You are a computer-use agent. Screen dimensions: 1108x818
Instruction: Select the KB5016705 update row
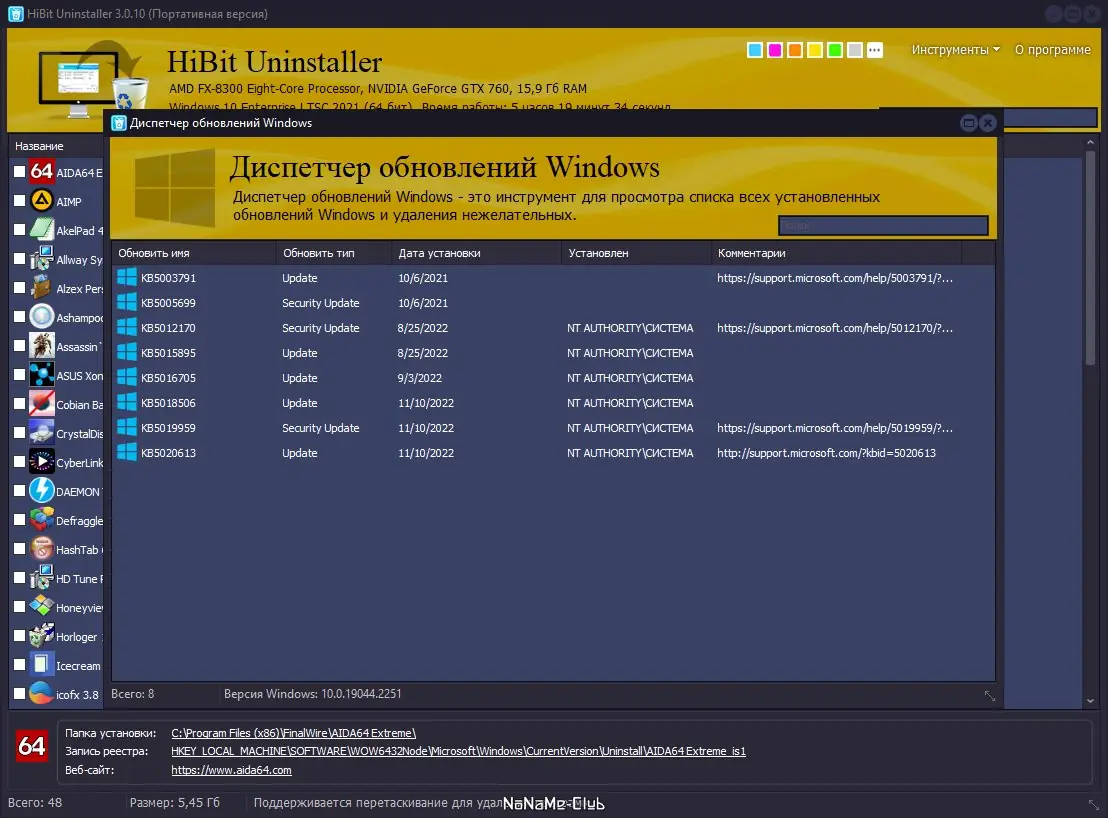tap(553, 377)
